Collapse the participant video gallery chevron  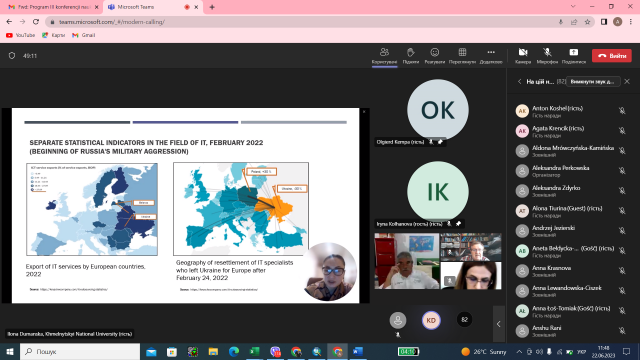point(499,324)
